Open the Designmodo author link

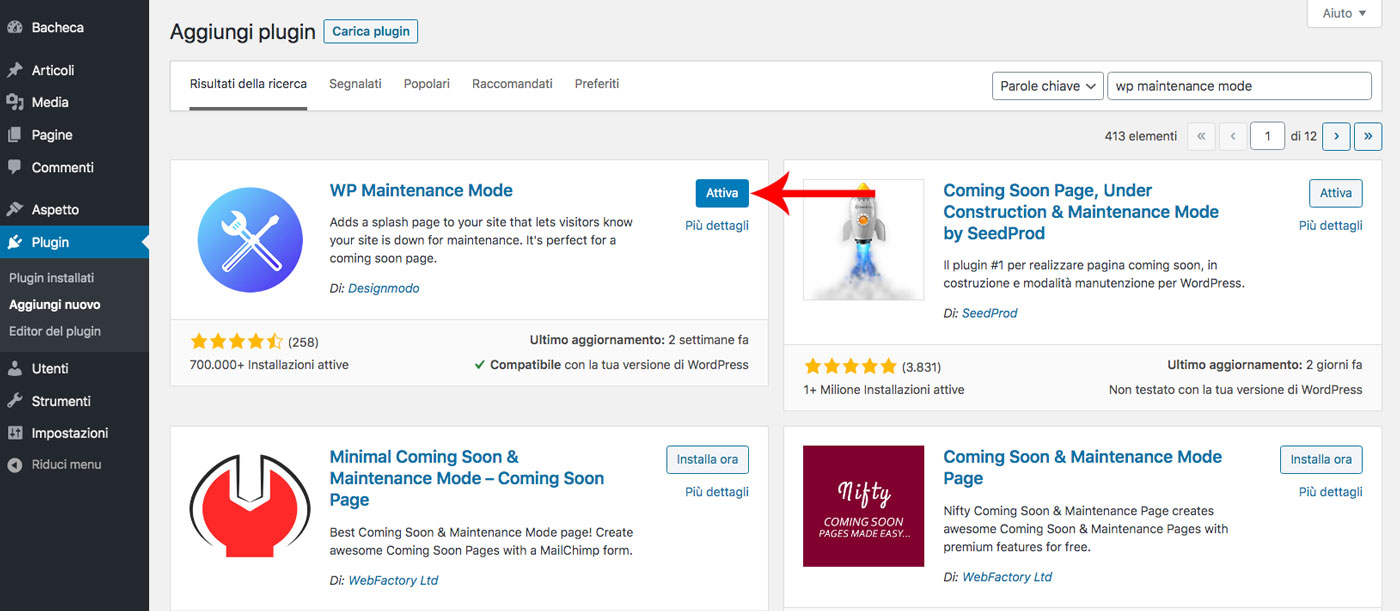pyautogui.click(x=384, y=288)
